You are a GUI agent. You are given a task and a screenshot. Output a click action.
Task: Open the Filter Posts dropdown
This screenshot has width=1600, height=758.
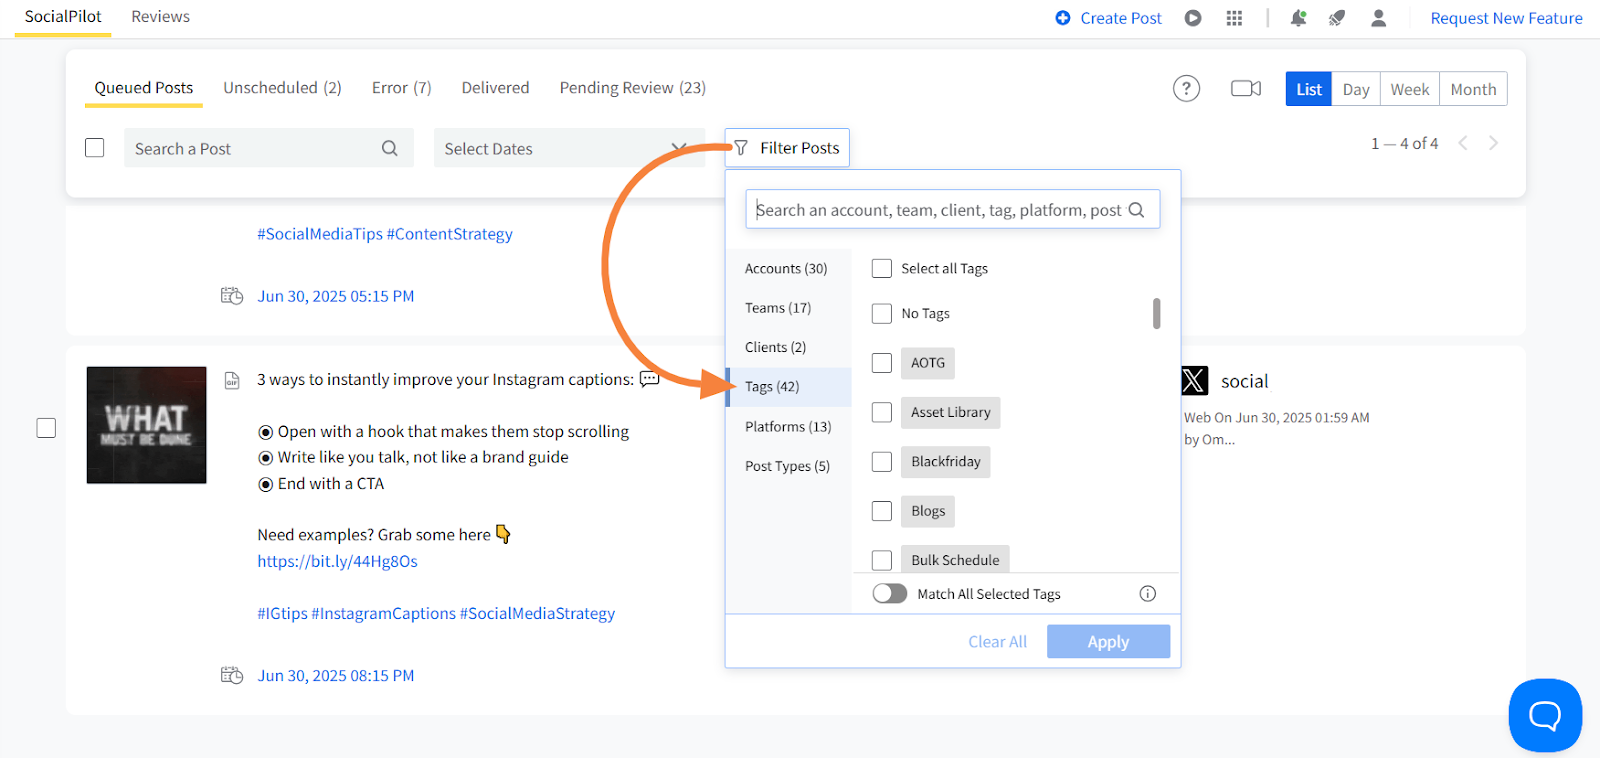(x=788, y=148)
